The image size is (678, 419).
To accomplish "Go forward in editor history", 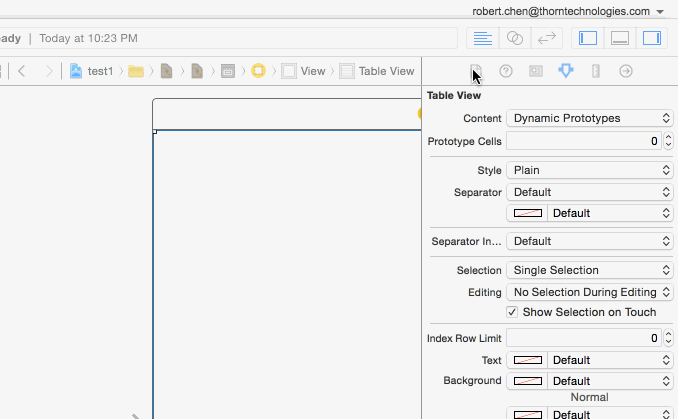I will coord(48,70).
